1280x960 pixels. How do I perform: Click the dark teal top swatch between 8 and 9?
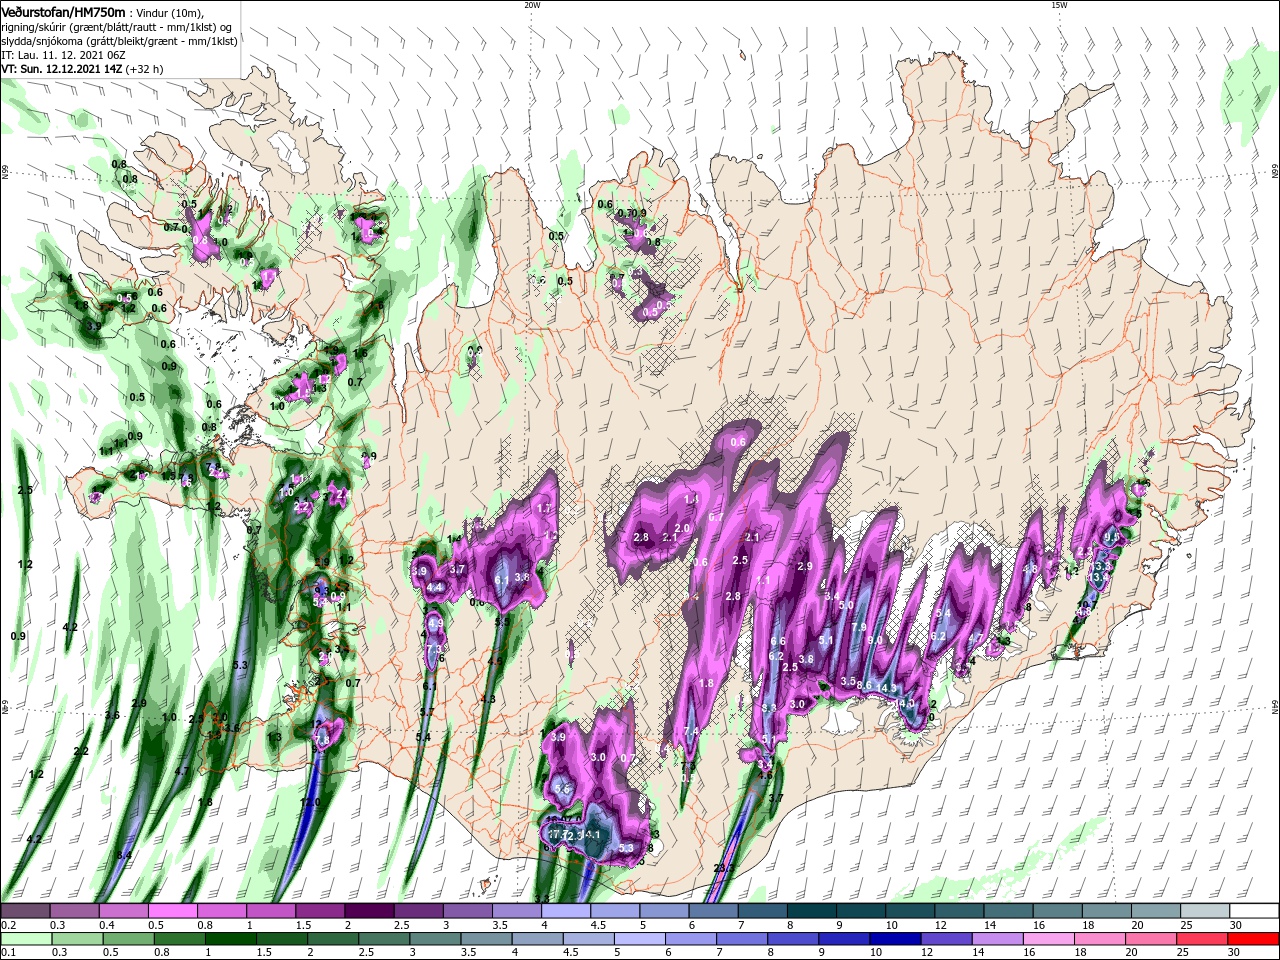click(811, 911)
